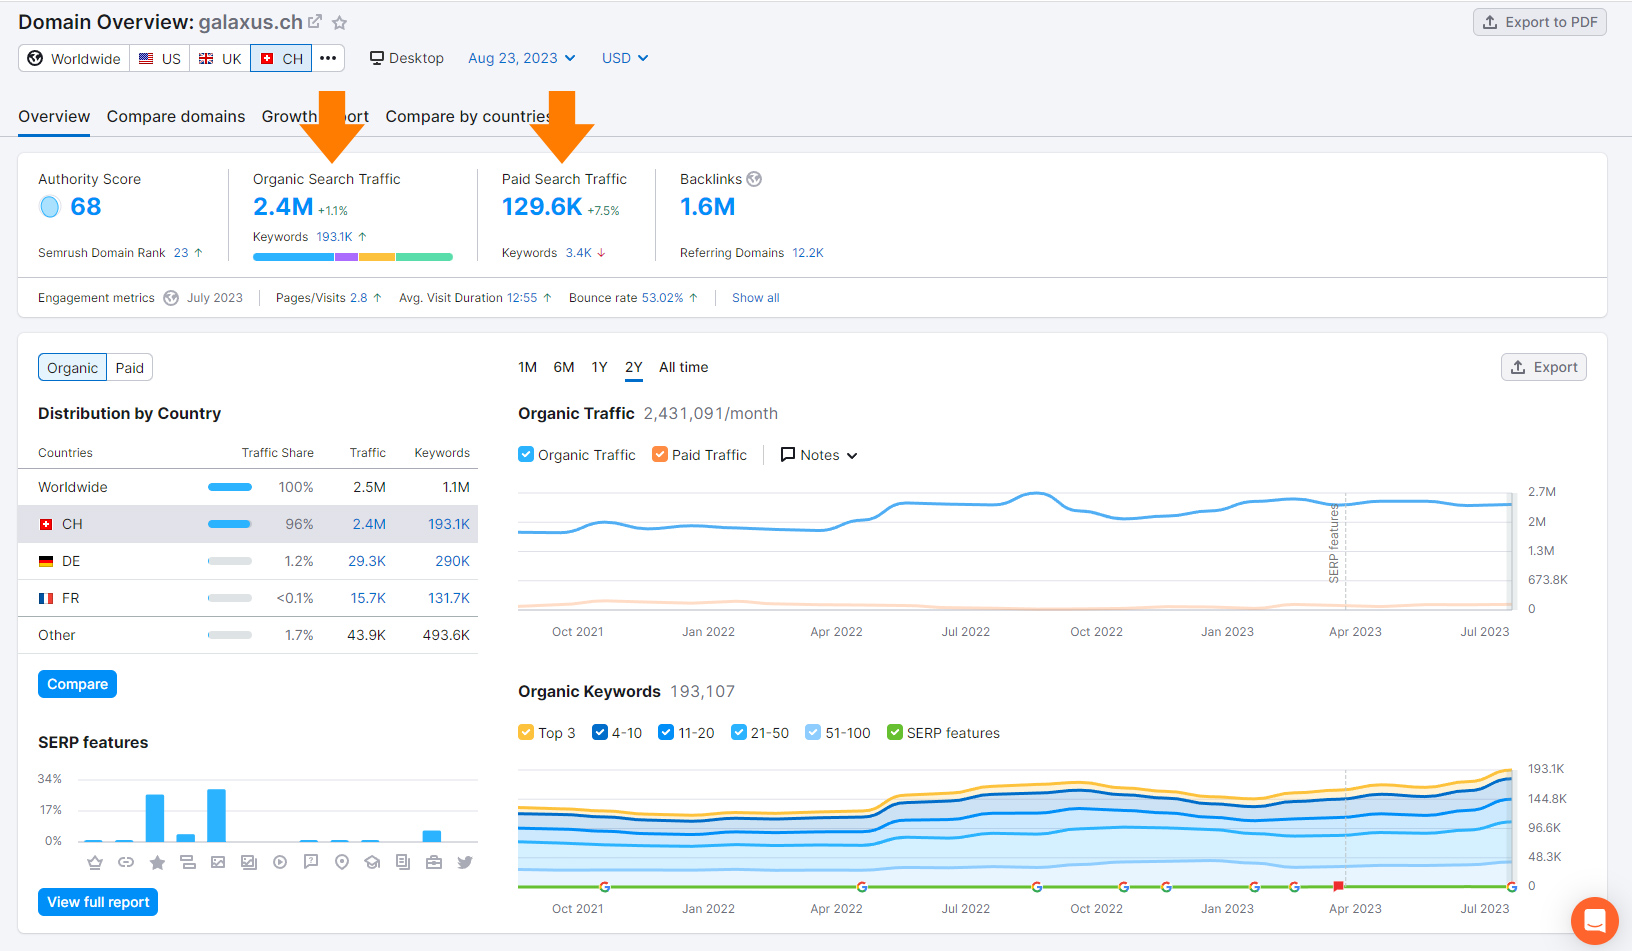Click the German flag in DE row
This screenshot has width=1632, height=951.
pyautogui.click(x=46, y=561)
